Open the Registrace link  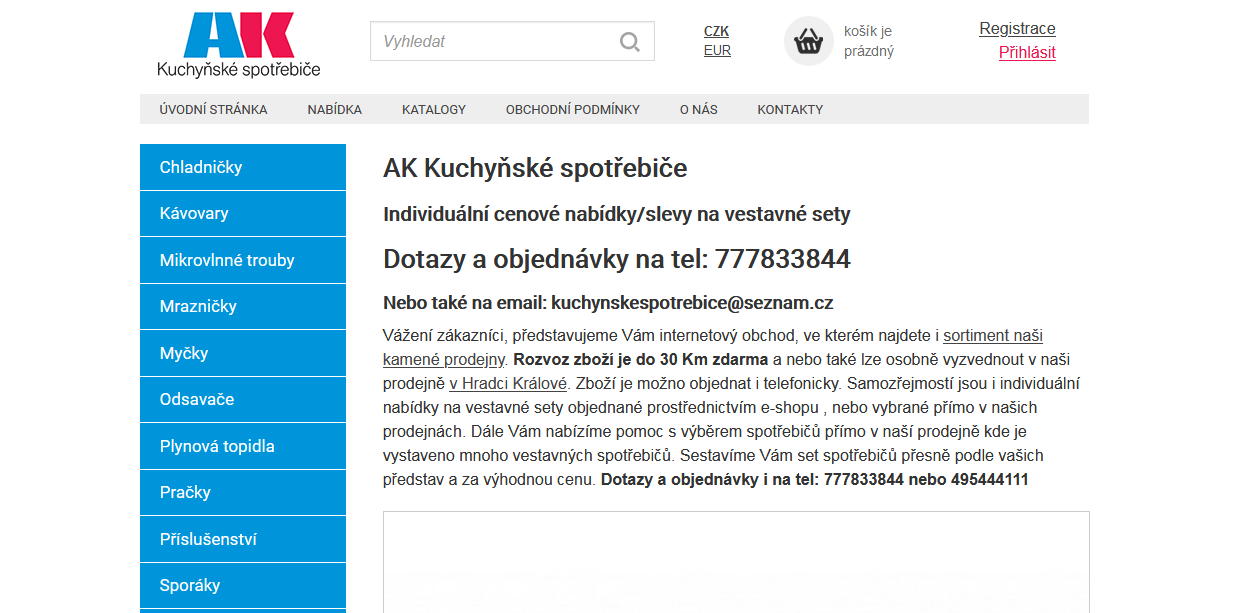click(1017, 29)
